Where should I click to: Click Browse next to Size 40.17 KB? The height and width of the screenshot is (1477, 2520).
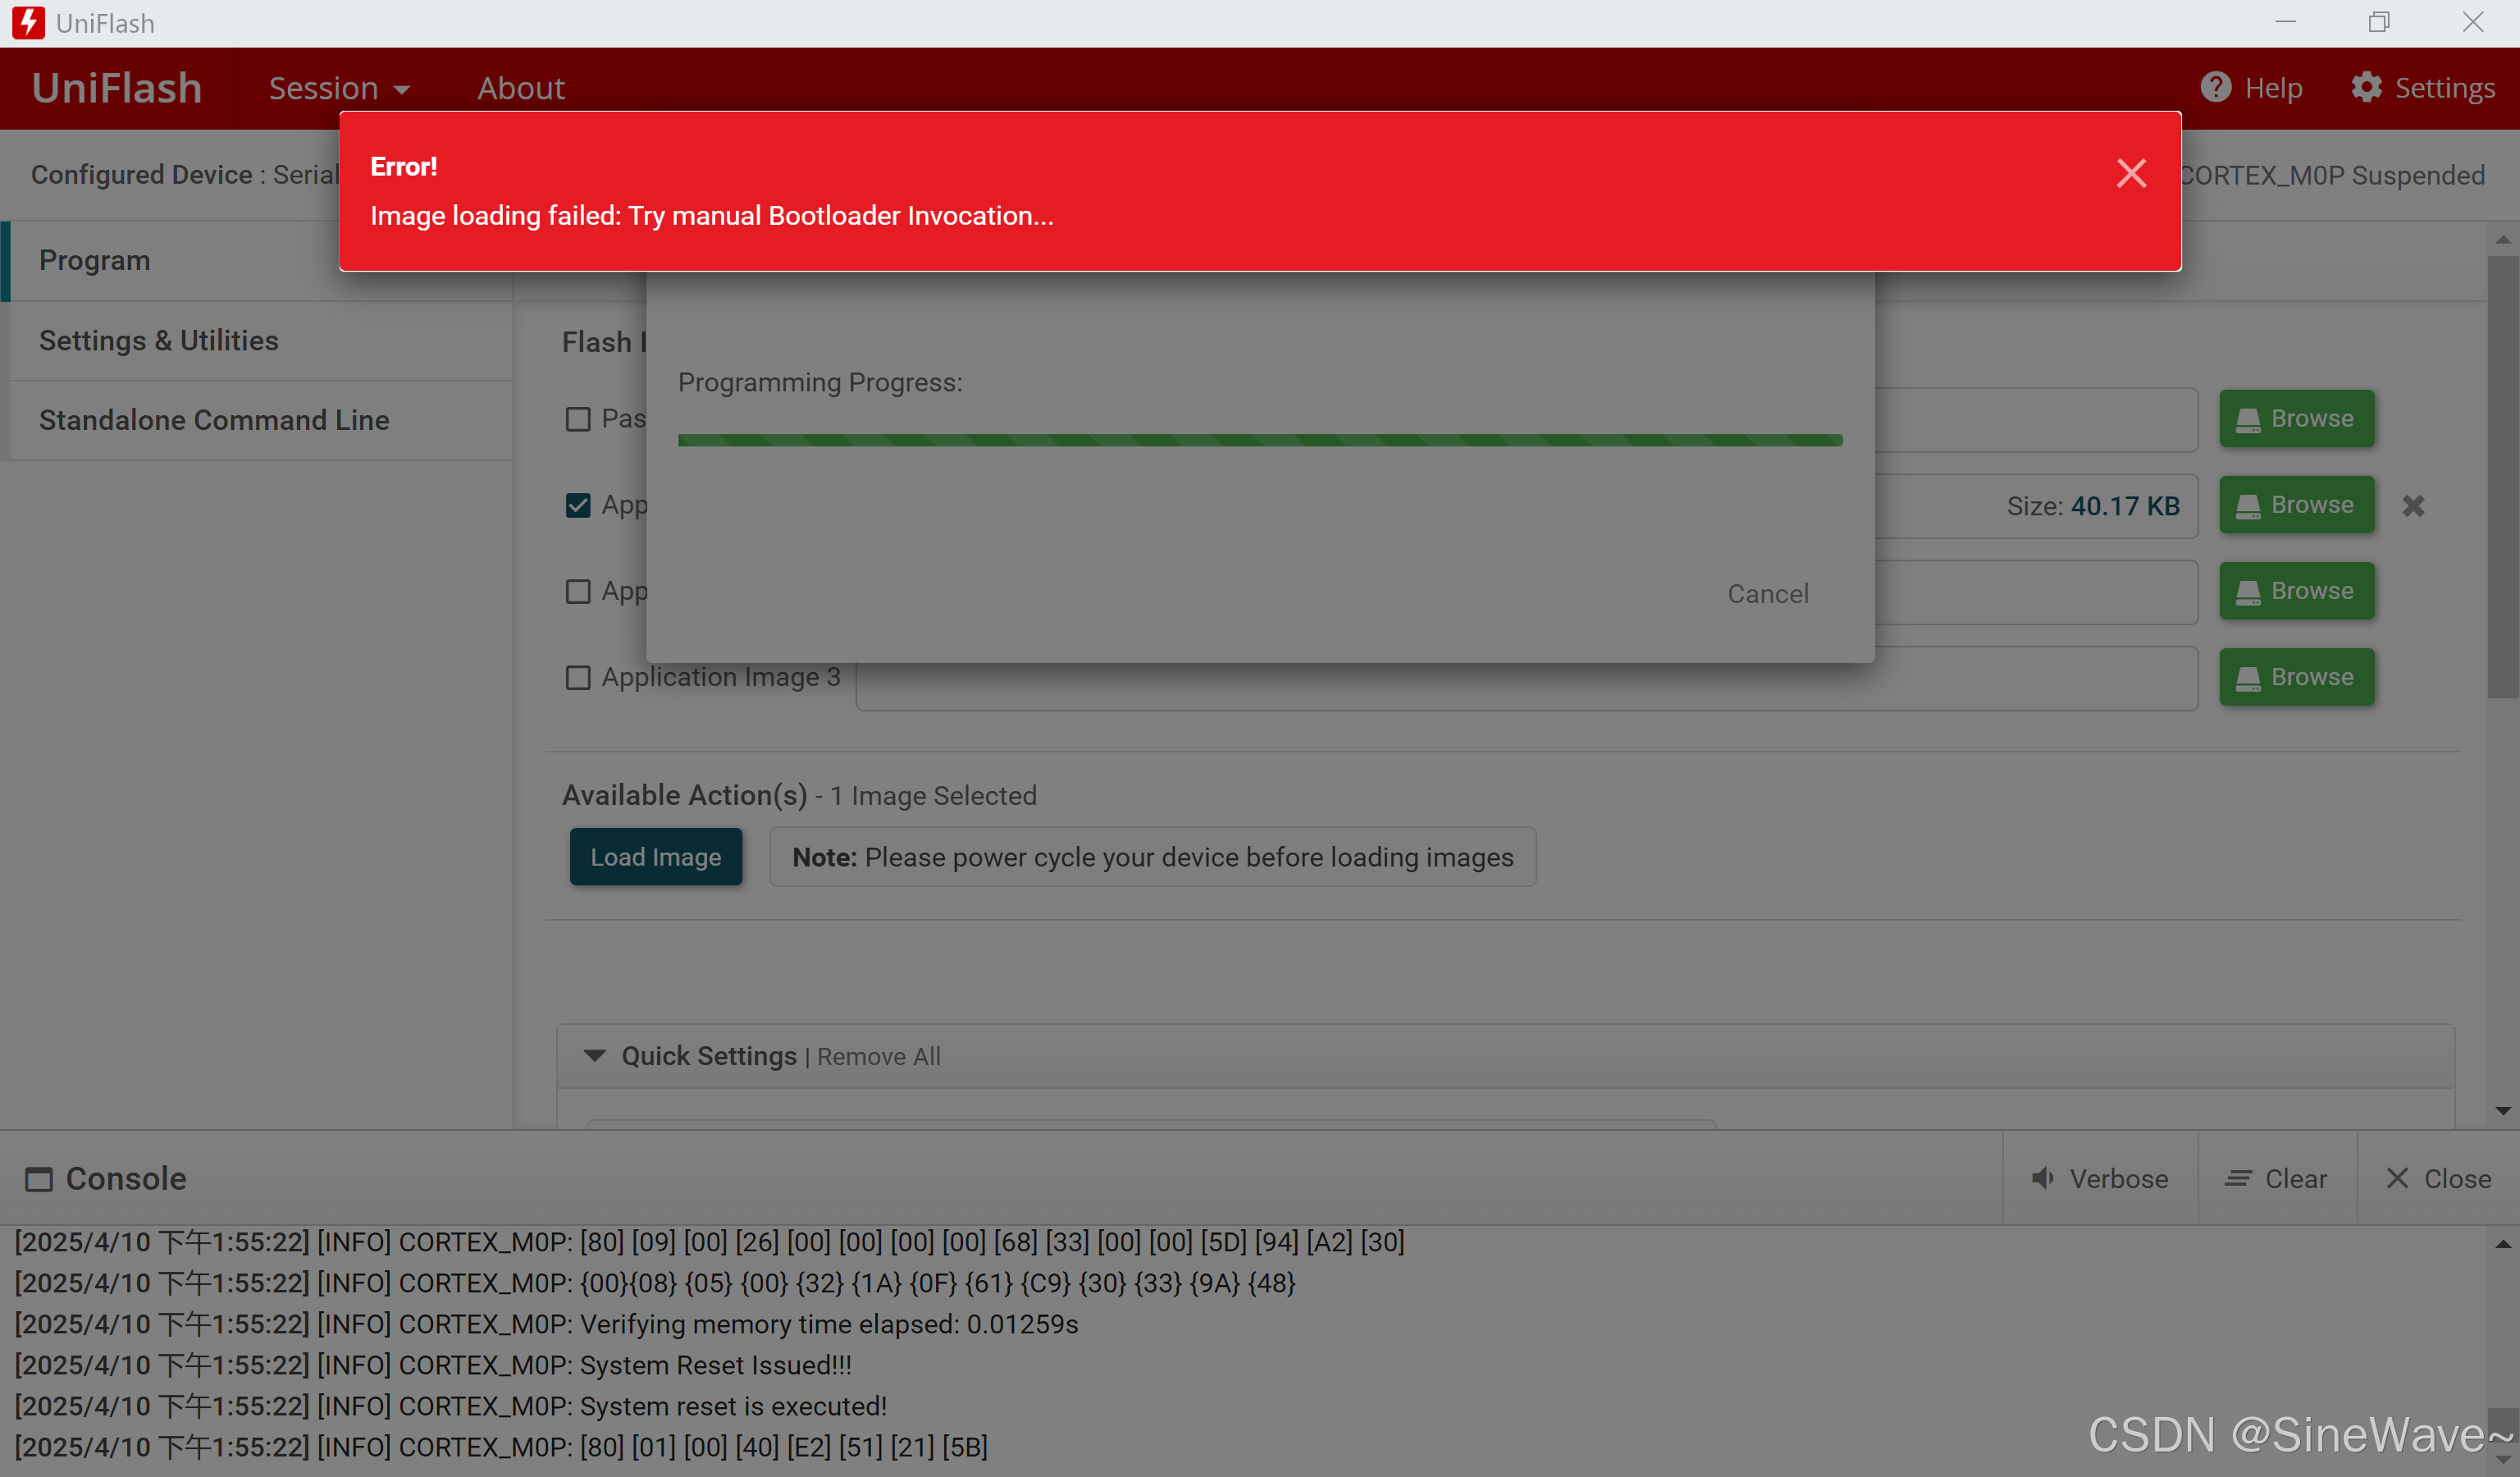[x=2296, y=504]
